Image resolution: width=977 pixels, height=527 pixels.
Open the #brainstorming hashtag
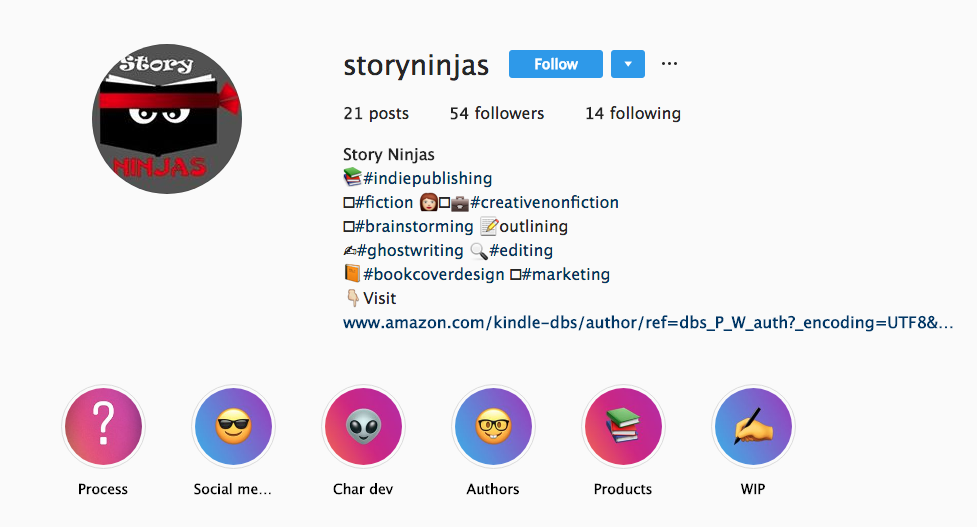pyautogui.click(x=414, y=227)
